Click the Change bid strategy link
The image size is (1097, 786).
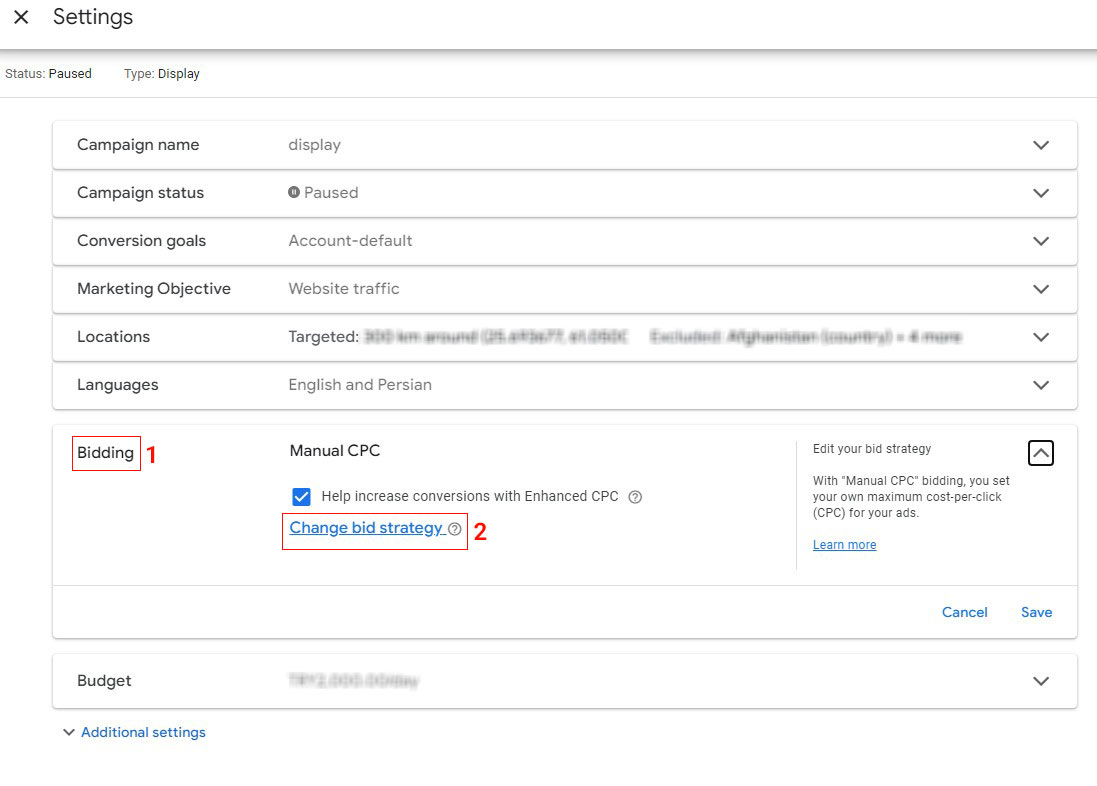pos(366,528)
